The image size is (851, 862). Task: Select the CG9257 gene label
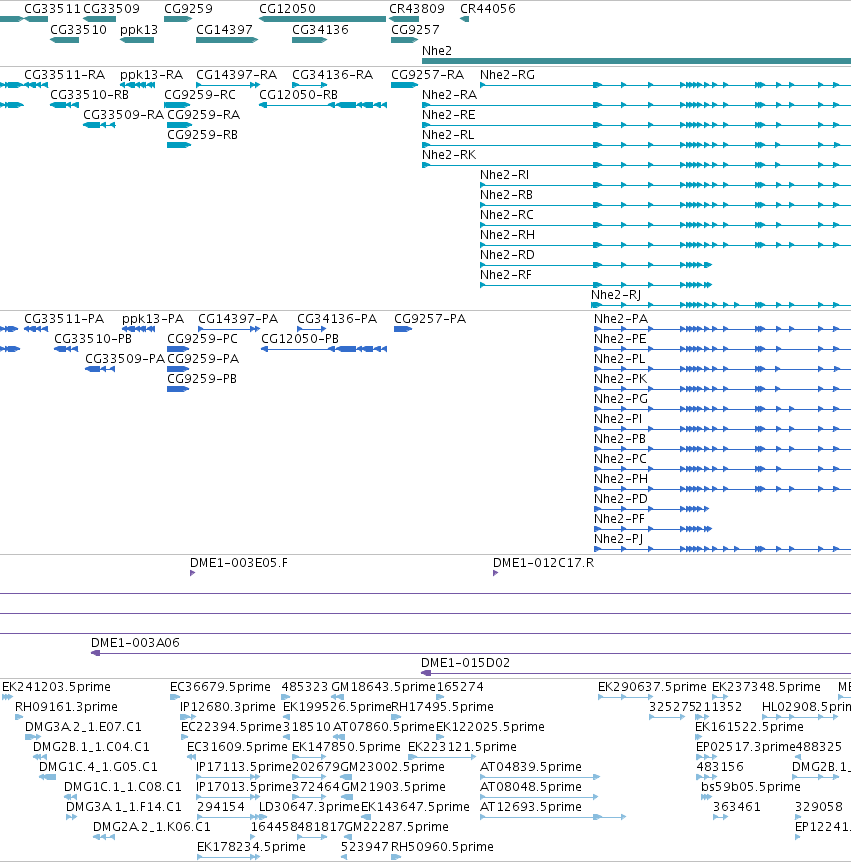(415, 30)
